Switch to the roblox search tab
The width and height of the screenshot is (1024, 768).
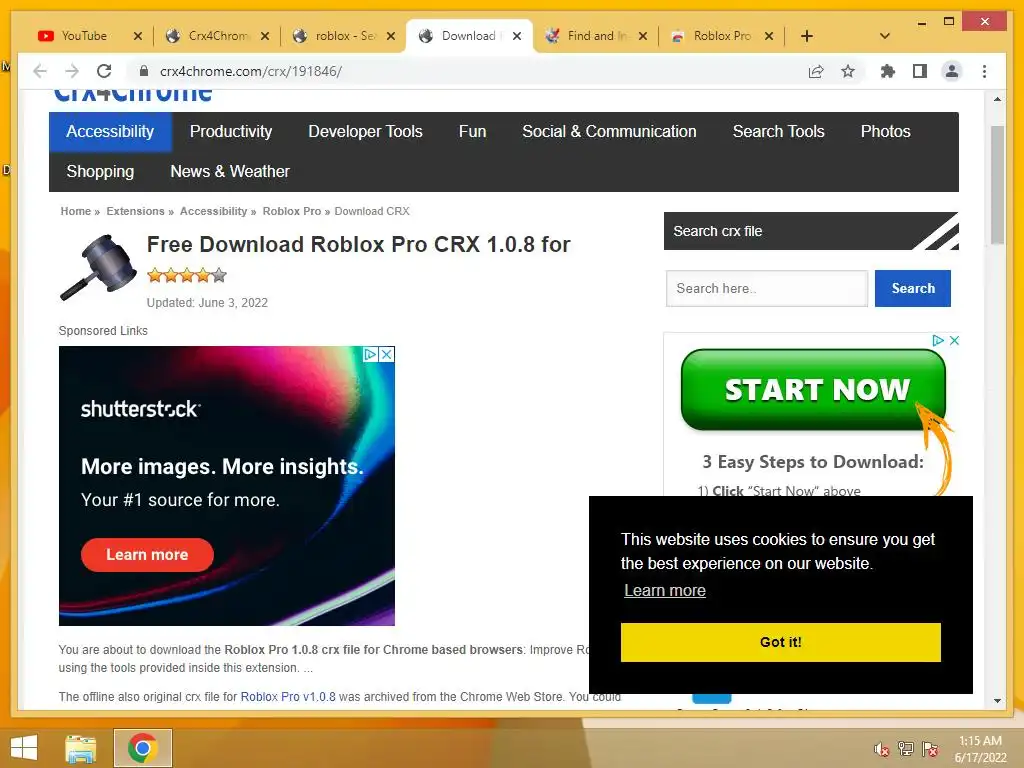click(x=345, y=36)
